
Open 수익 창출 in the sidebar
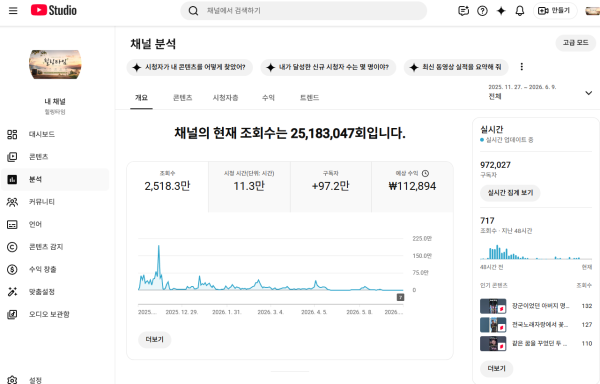[55, 270]
